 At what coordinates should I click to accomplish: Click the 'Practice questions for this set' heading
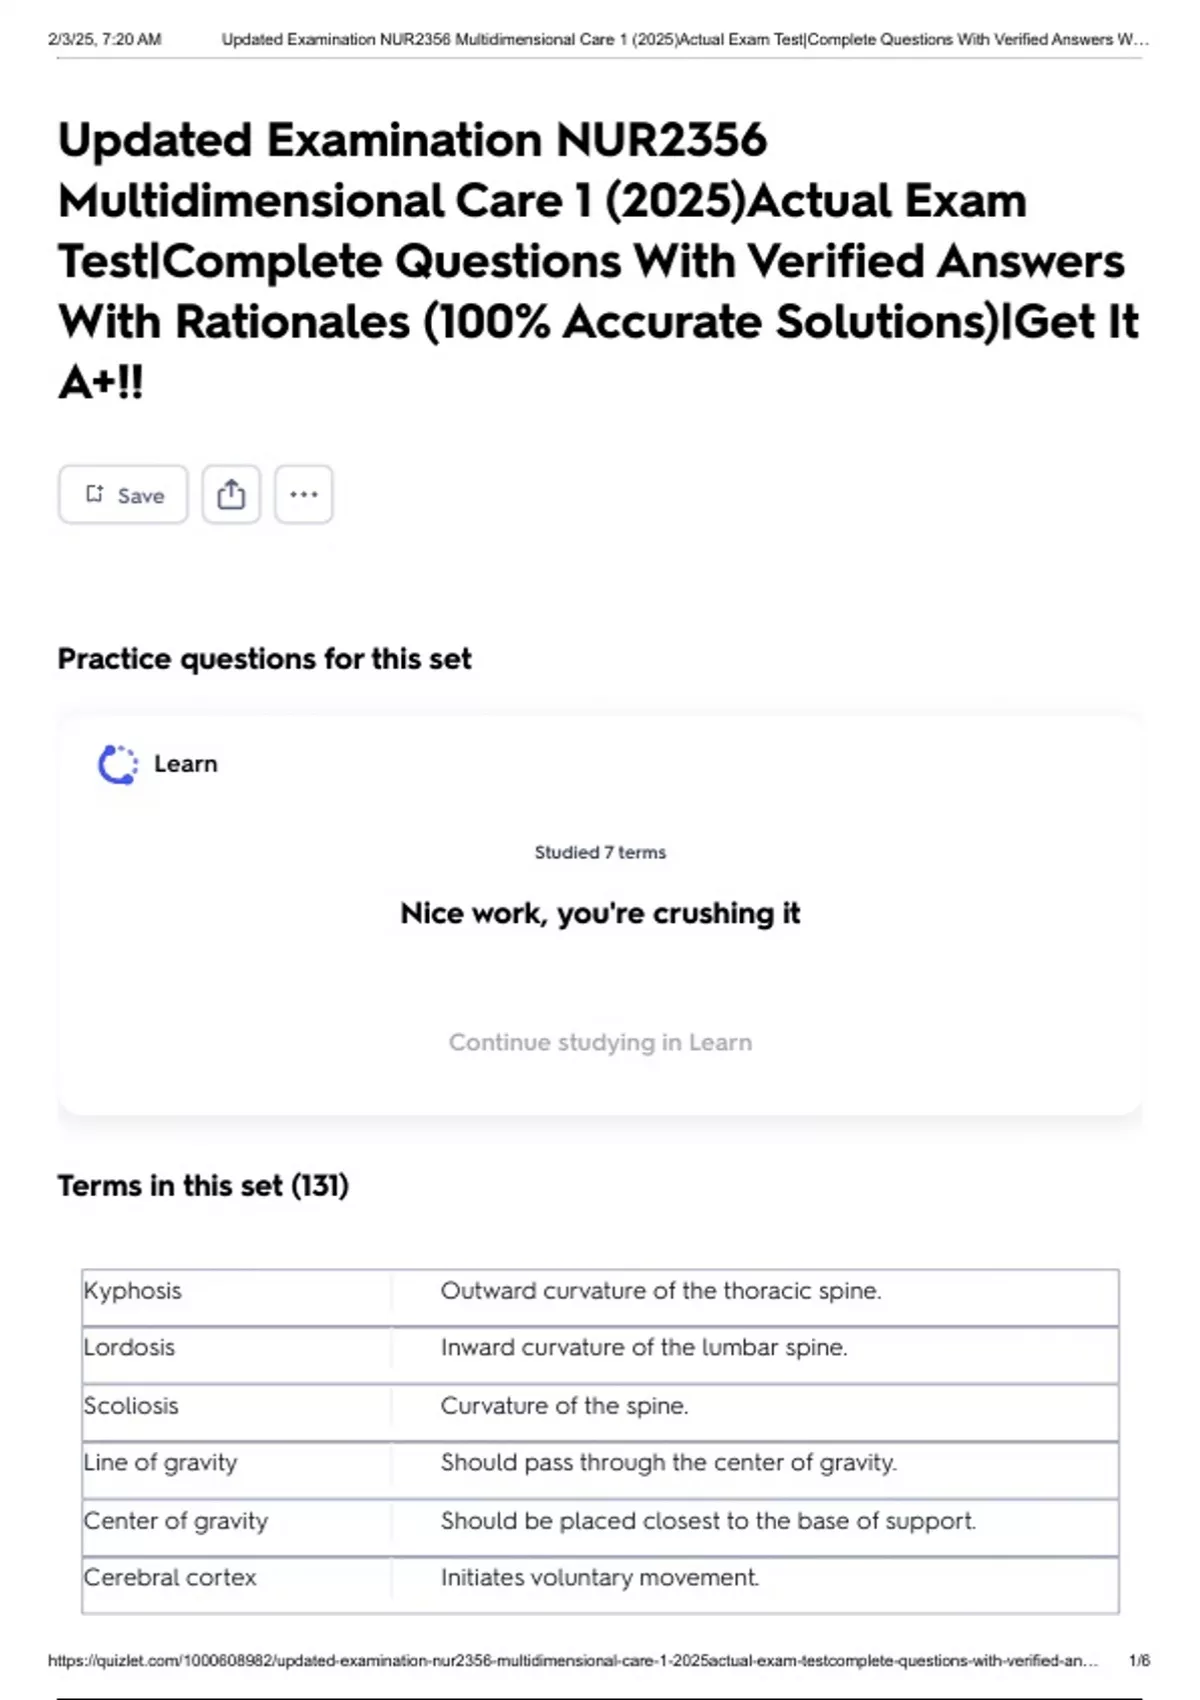pos(264,659)
